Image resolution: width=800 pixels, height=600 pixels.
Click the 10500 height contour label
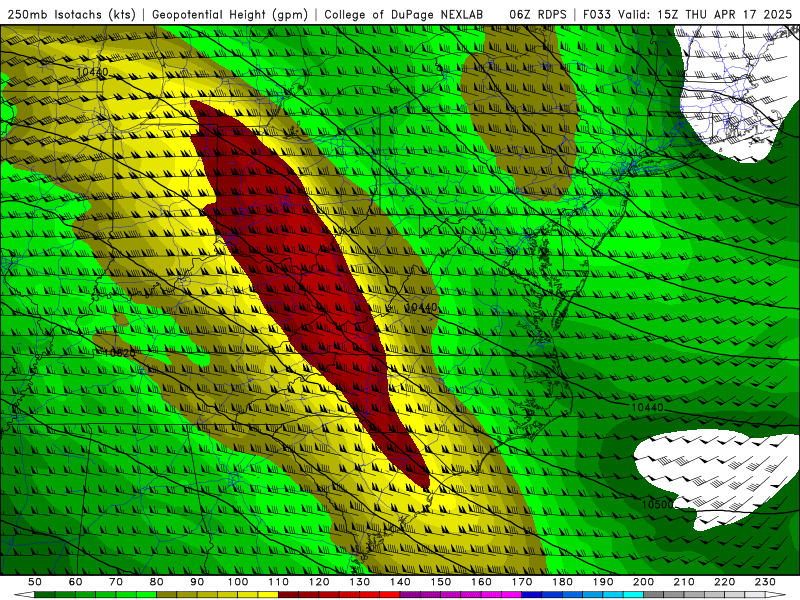(x=657, y=505)
